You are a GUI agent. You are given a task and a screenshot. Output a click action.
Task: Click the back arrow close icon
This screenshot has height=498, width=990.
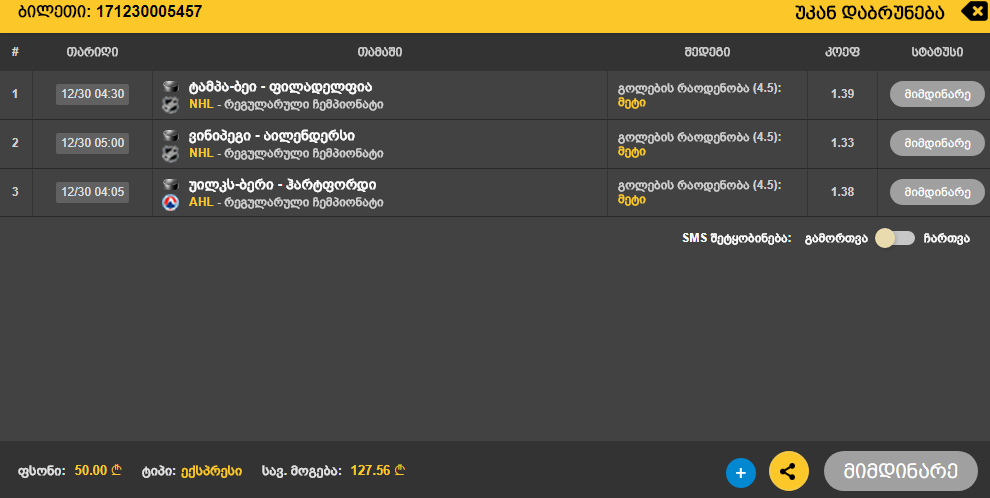(975, 11)
